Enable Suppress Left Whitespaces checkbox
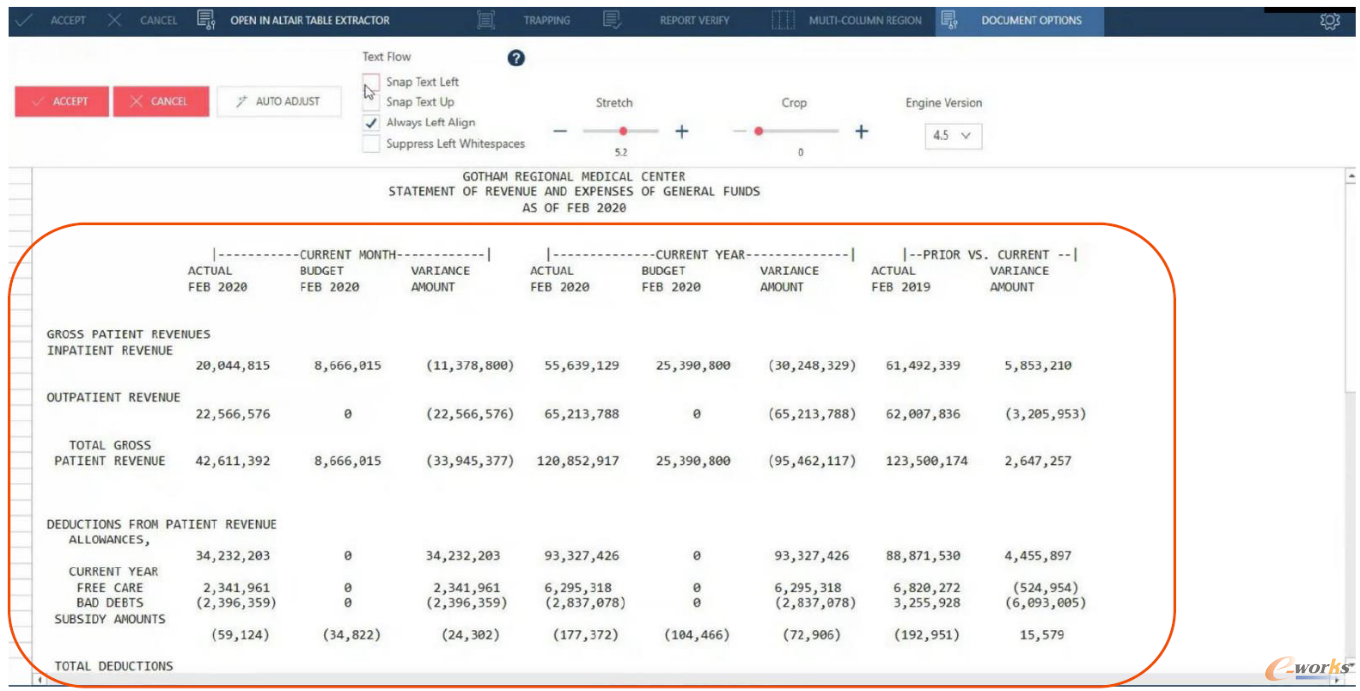The image size is (1360, 691). (x=371, y=144)
